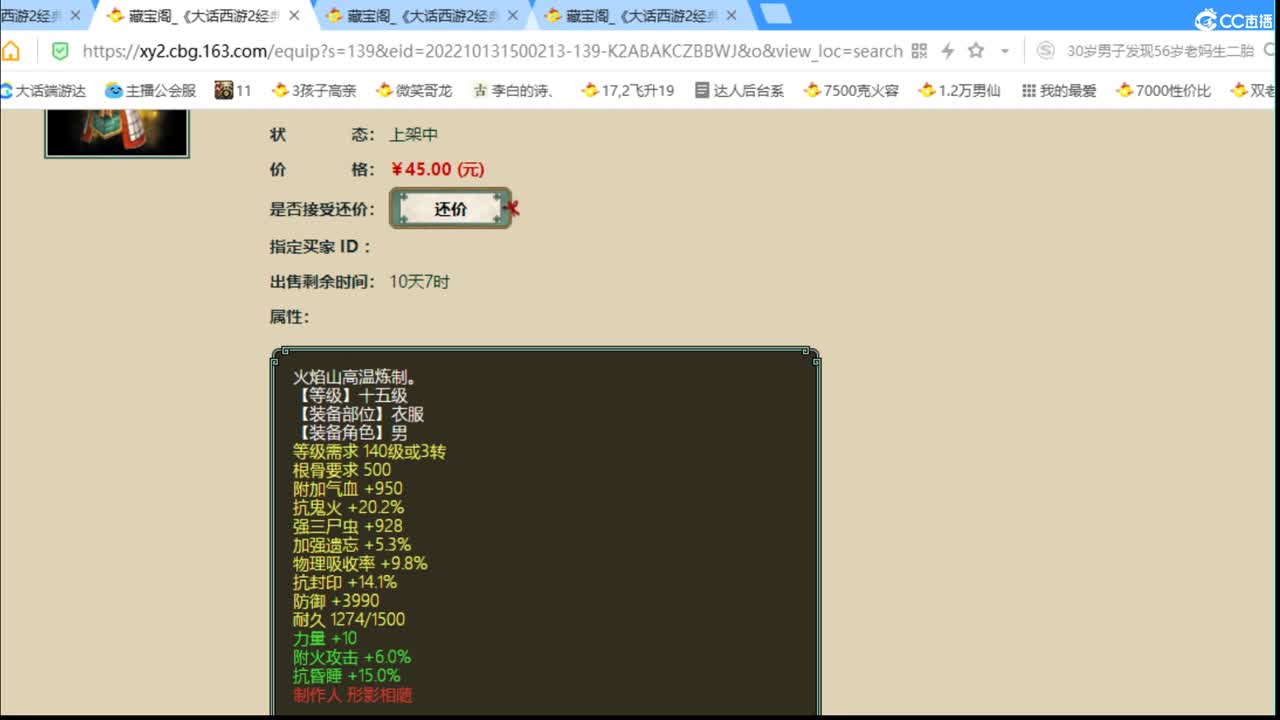Open the 1.2万男仙 bookmark
This screenshot has width=1280, height=720.
tap(959, 90)
